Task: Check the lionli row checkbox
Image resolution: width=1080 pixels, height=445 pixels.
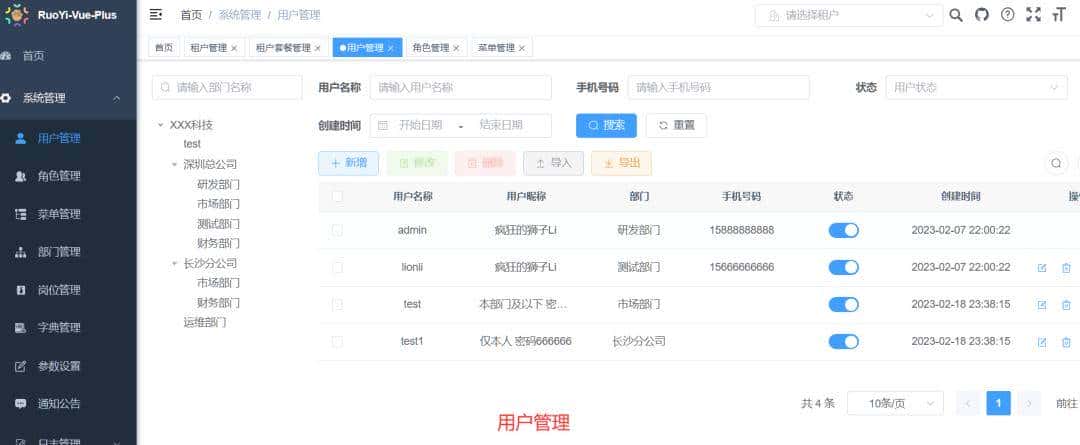Action: pyautogui.click(x=337, y=267)
